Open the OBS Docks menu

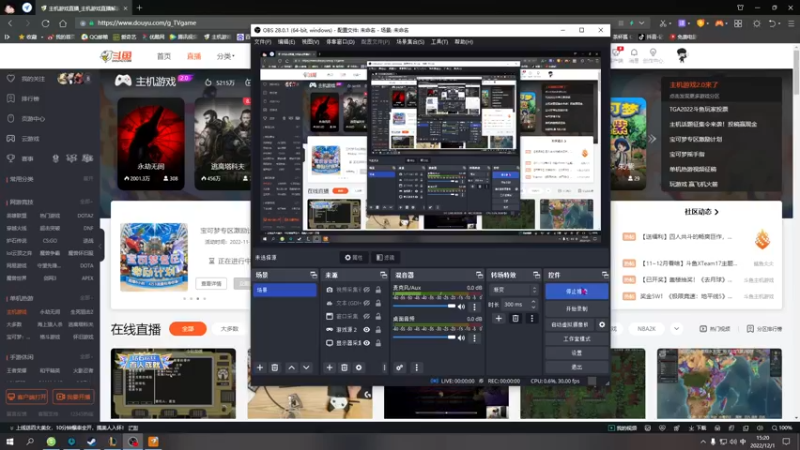pyautogui.click(x=340, y=42)
